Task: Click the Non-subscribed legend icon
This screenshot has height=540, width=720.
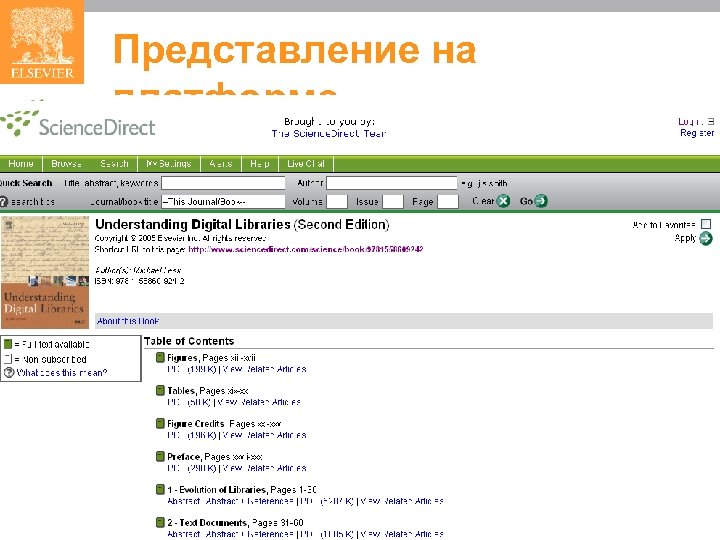Action: pos(8,359)
